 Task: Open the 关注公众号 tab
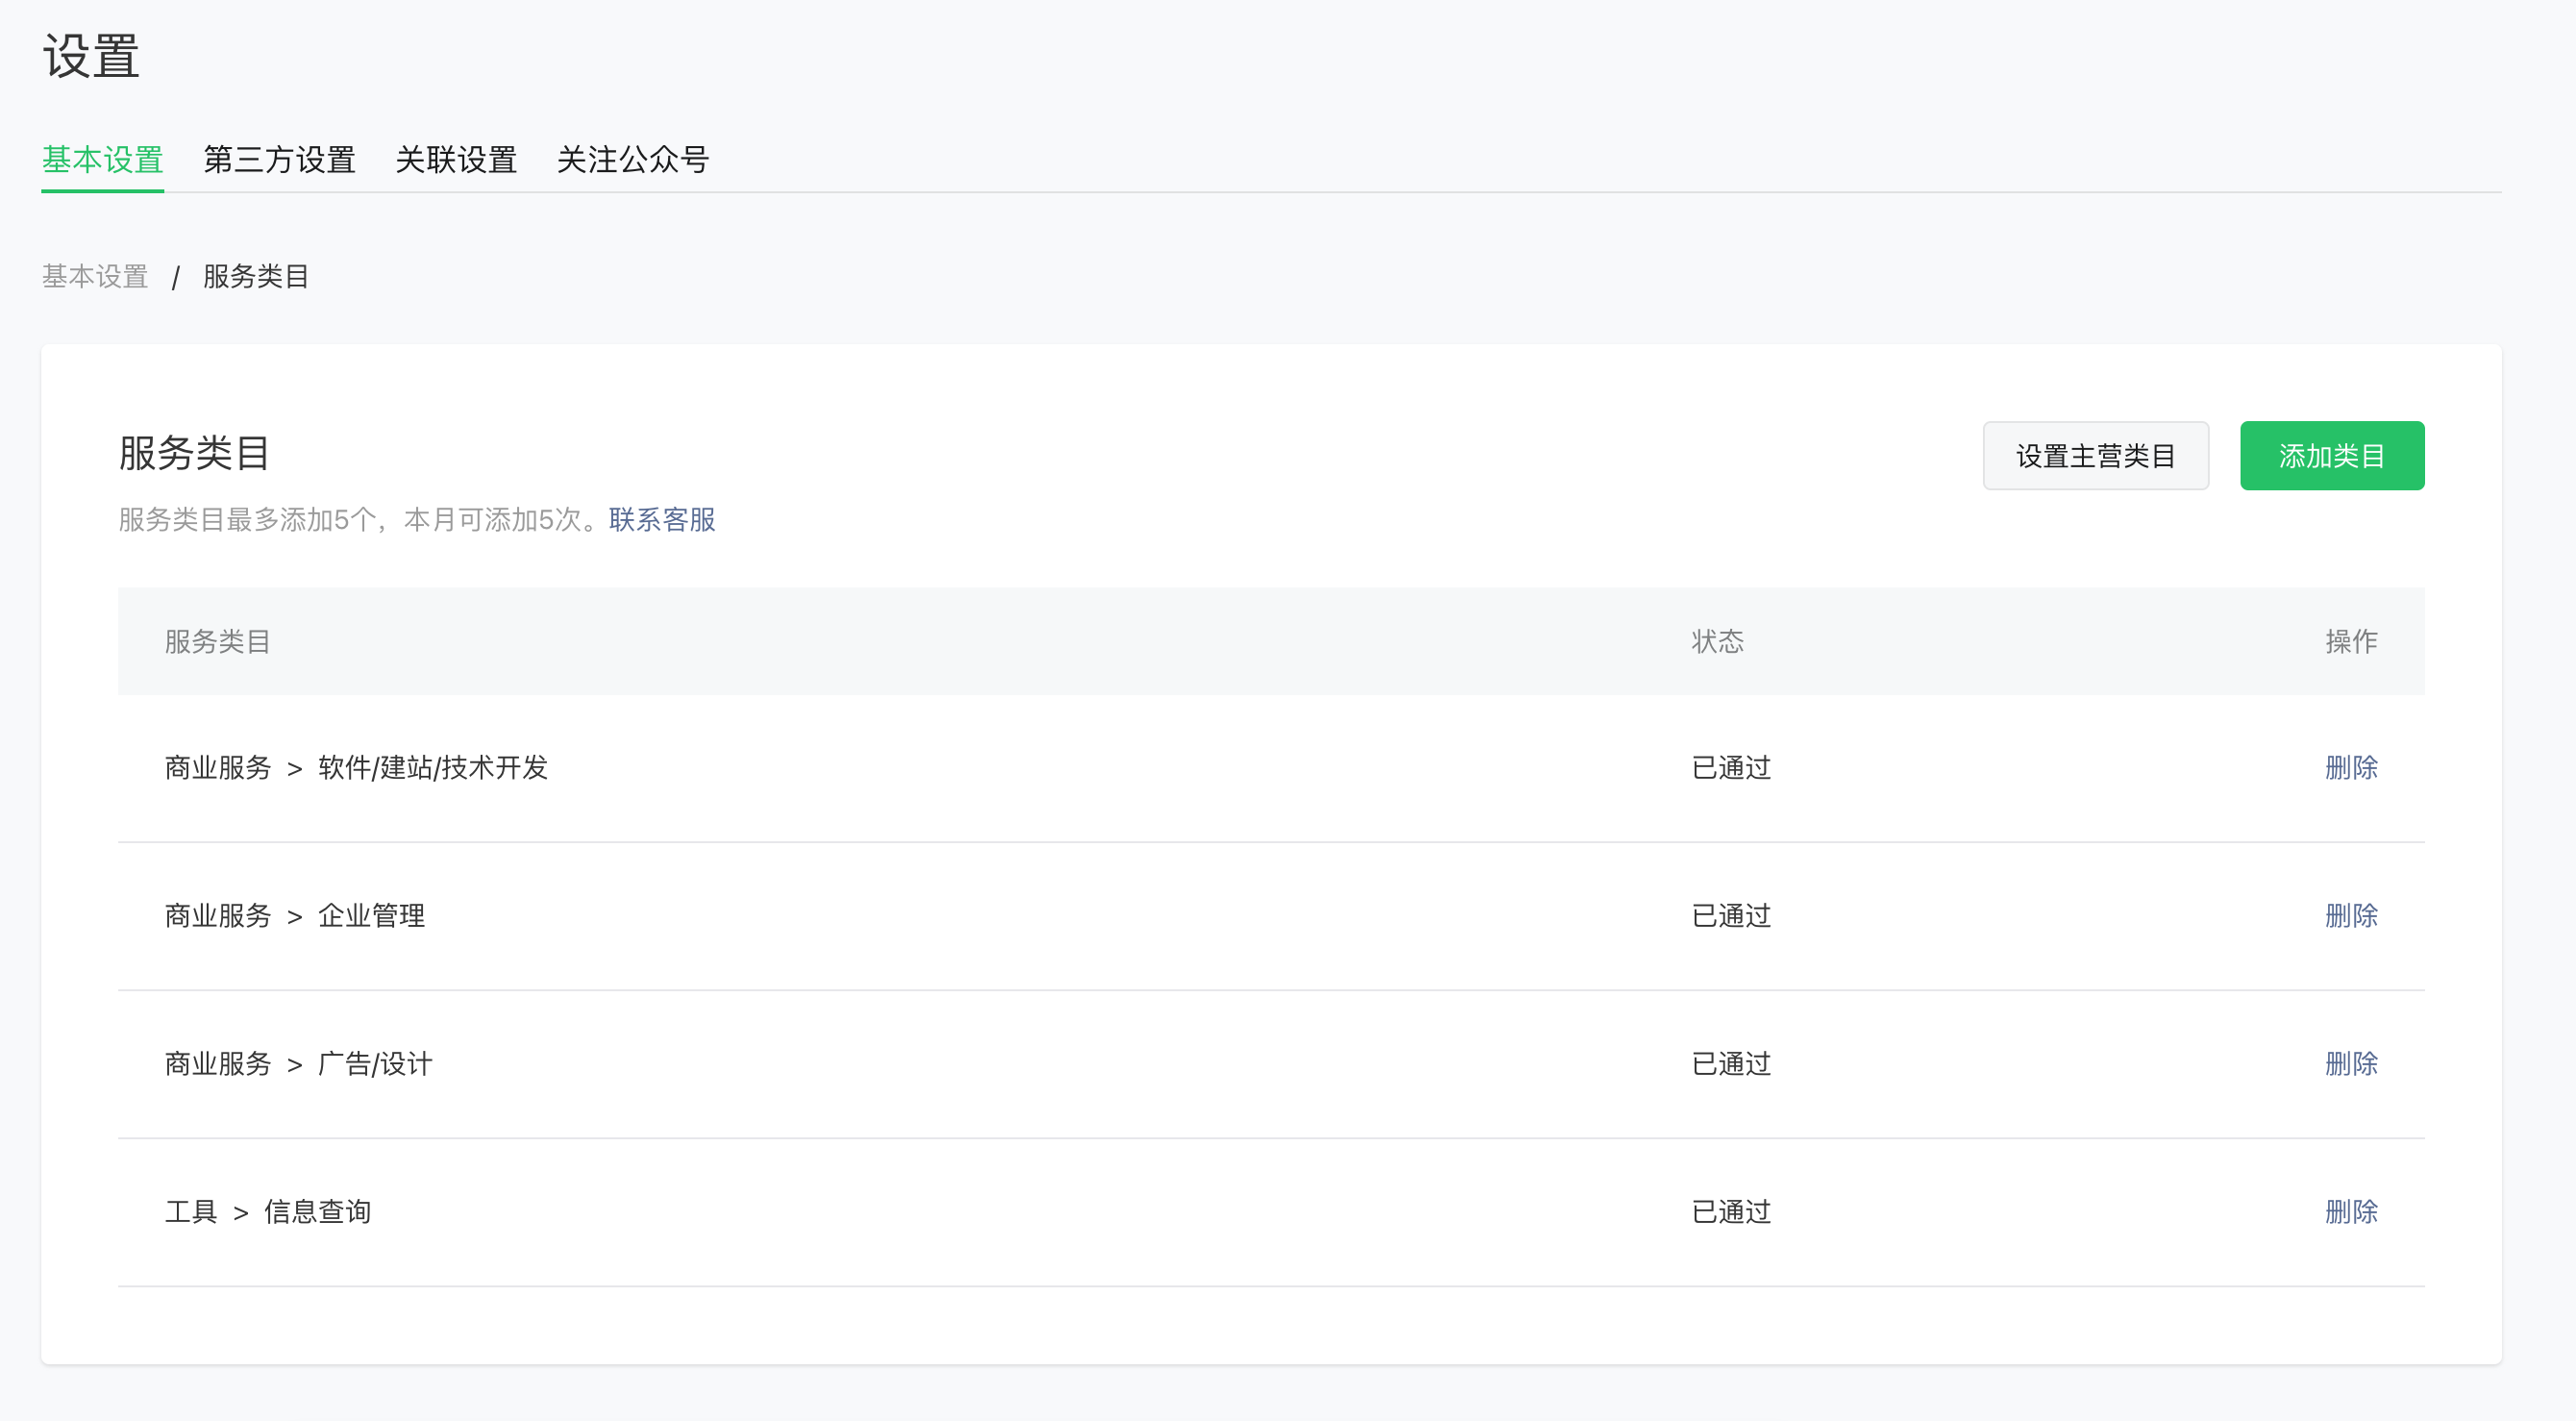[633, 160]
